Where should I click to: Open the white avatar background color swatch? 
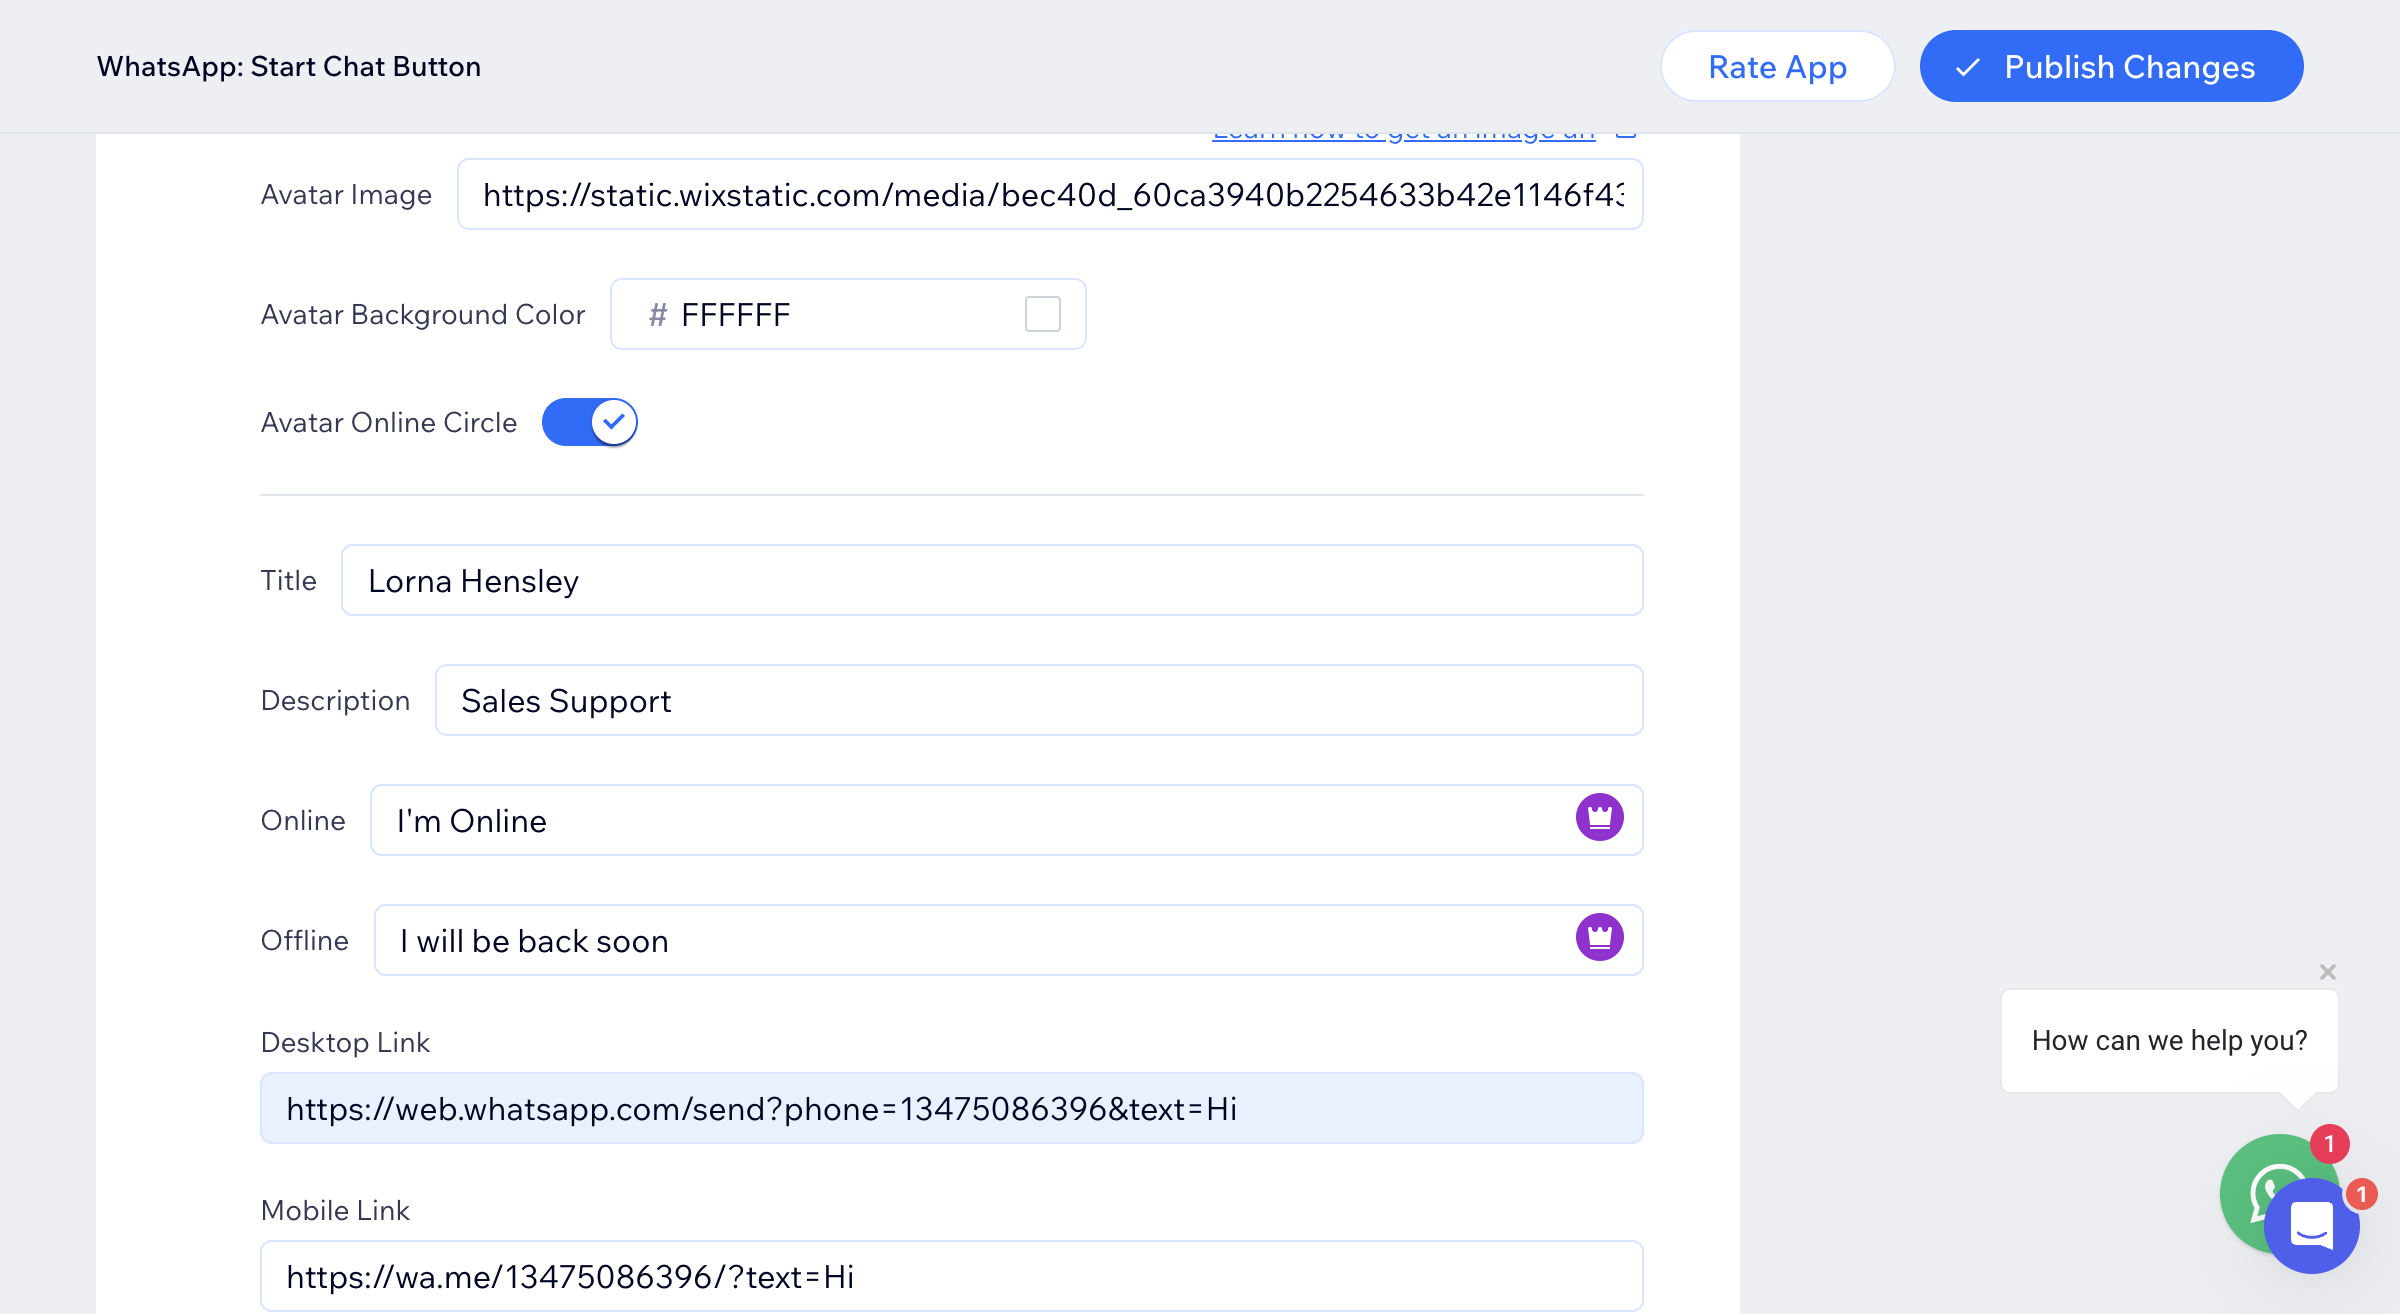point(1043,314)
